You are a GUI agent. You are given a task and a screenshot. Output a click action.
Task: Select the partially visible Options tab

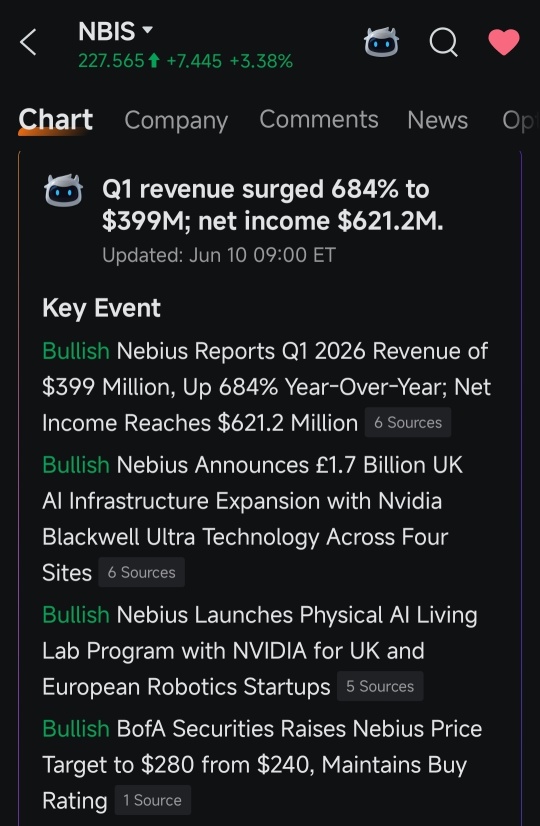click(519, 121)
